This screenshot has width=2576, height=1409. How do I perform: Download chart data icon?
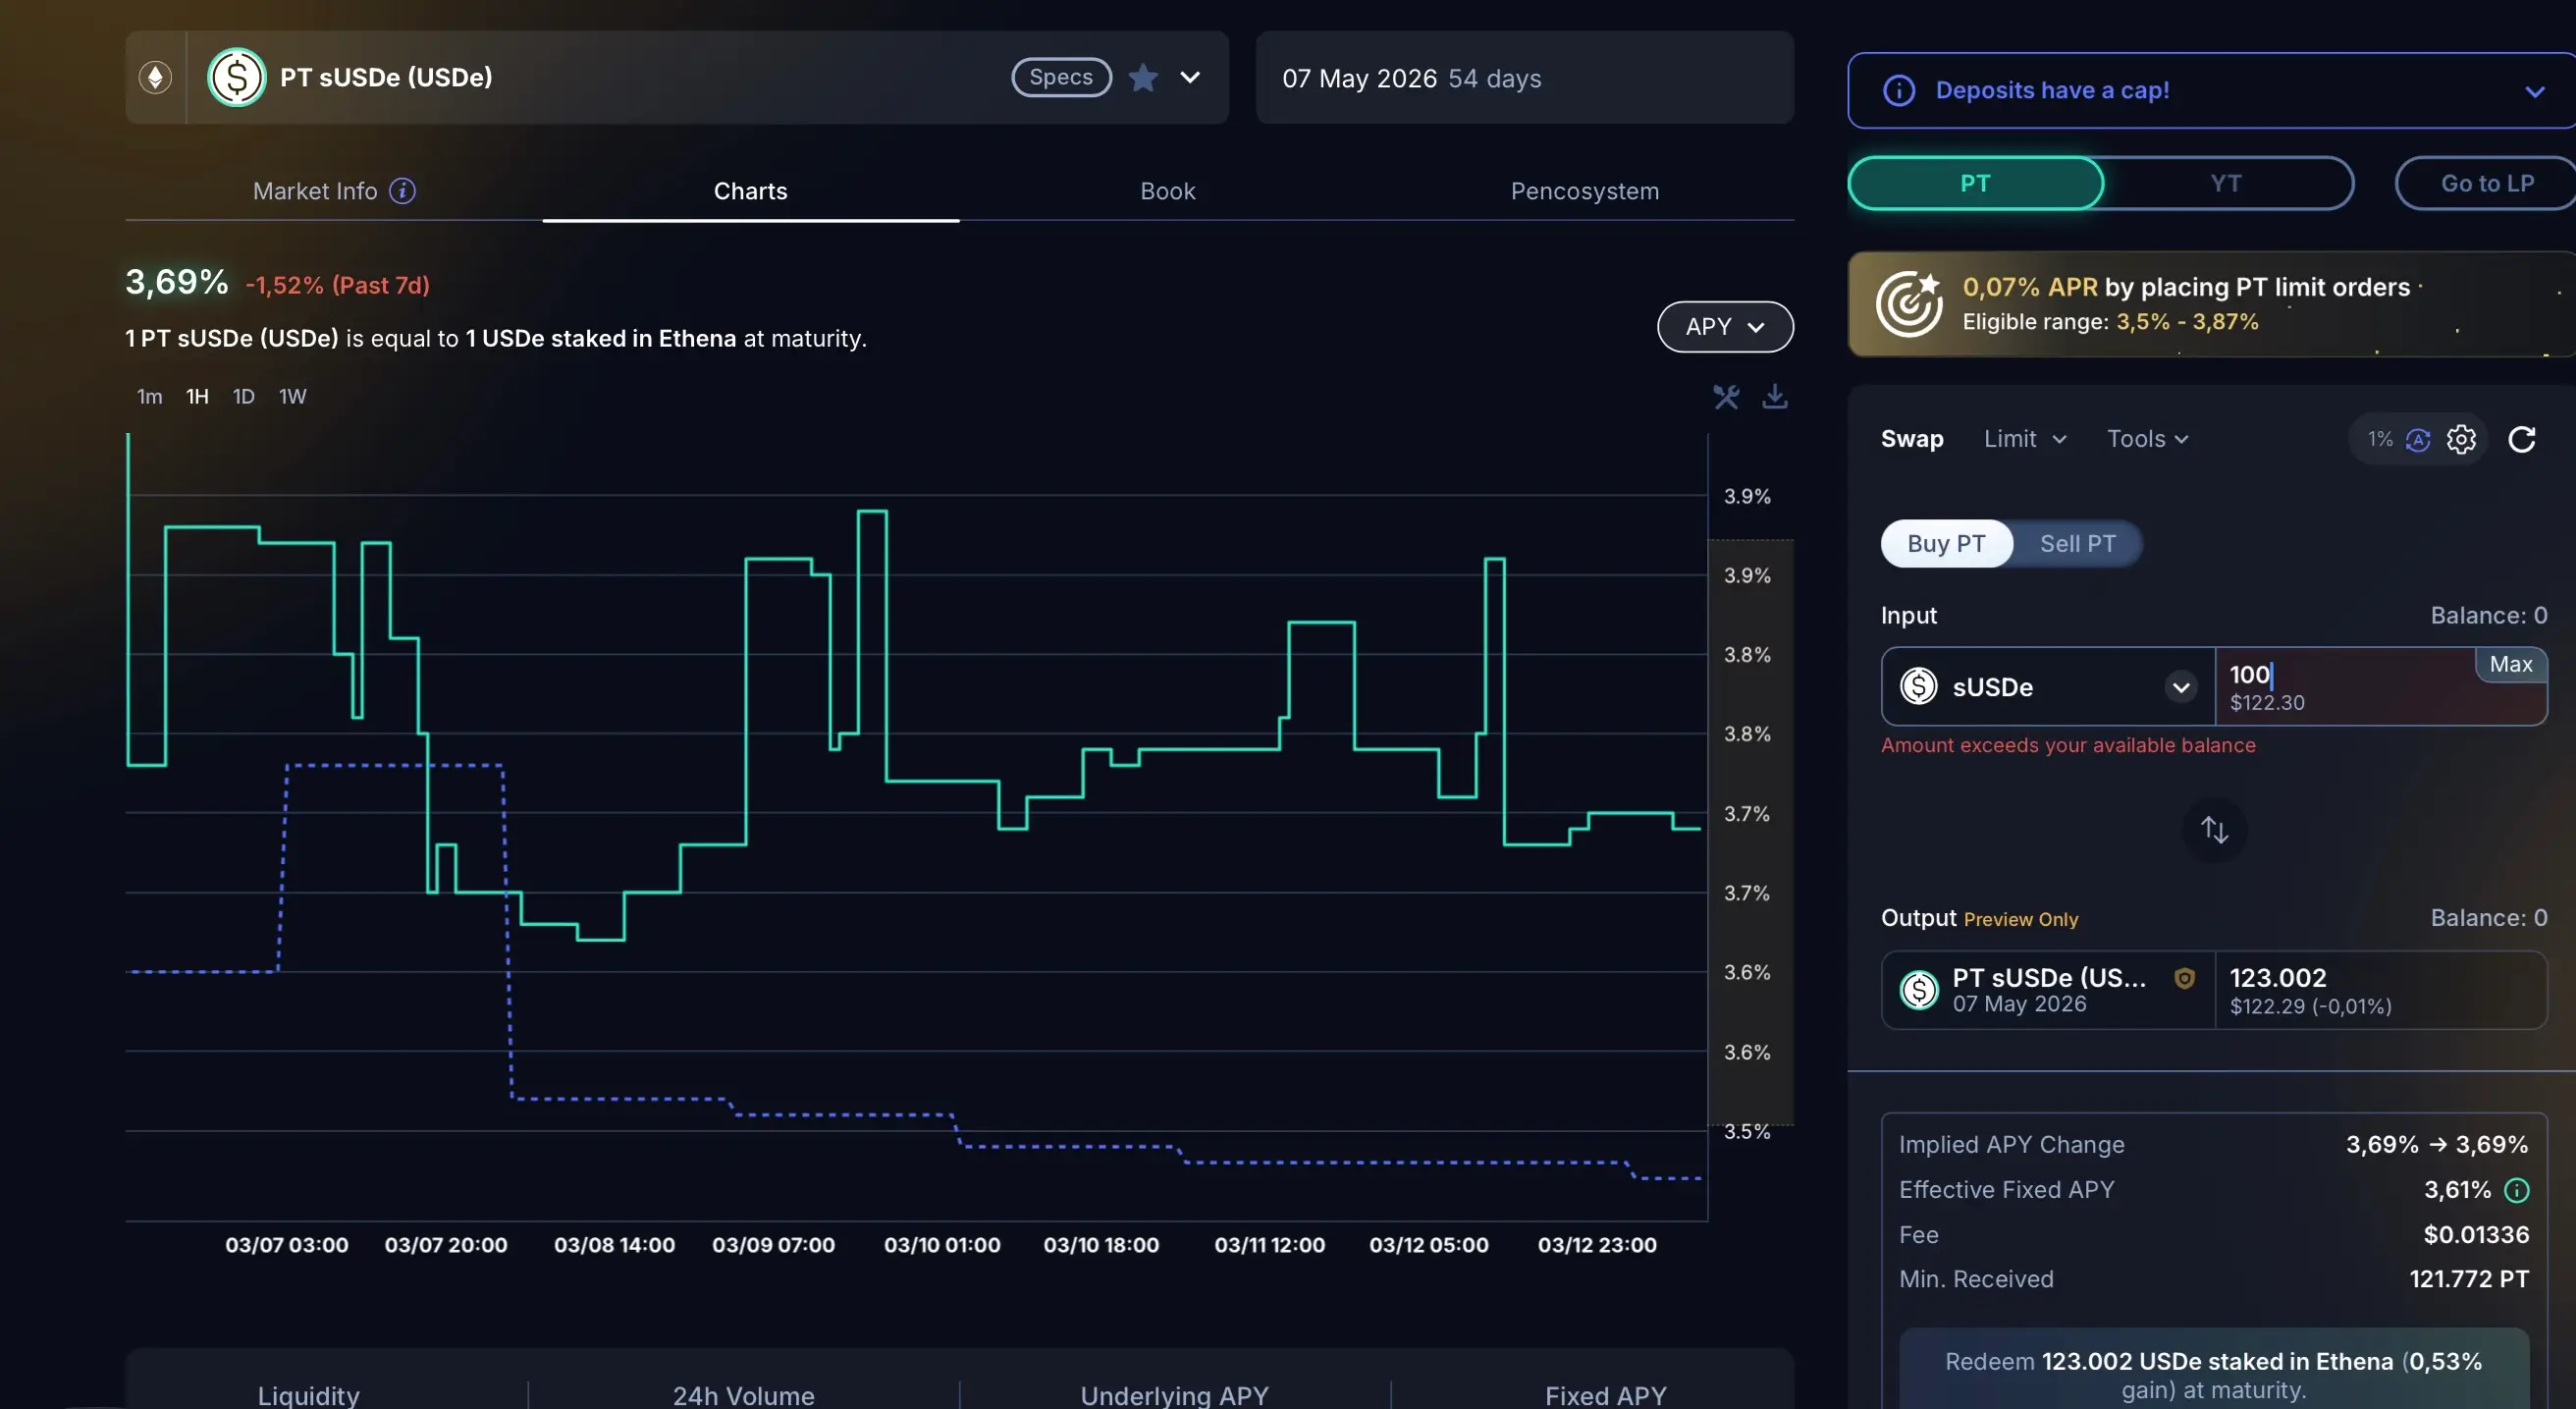(x=1775, y=397)
